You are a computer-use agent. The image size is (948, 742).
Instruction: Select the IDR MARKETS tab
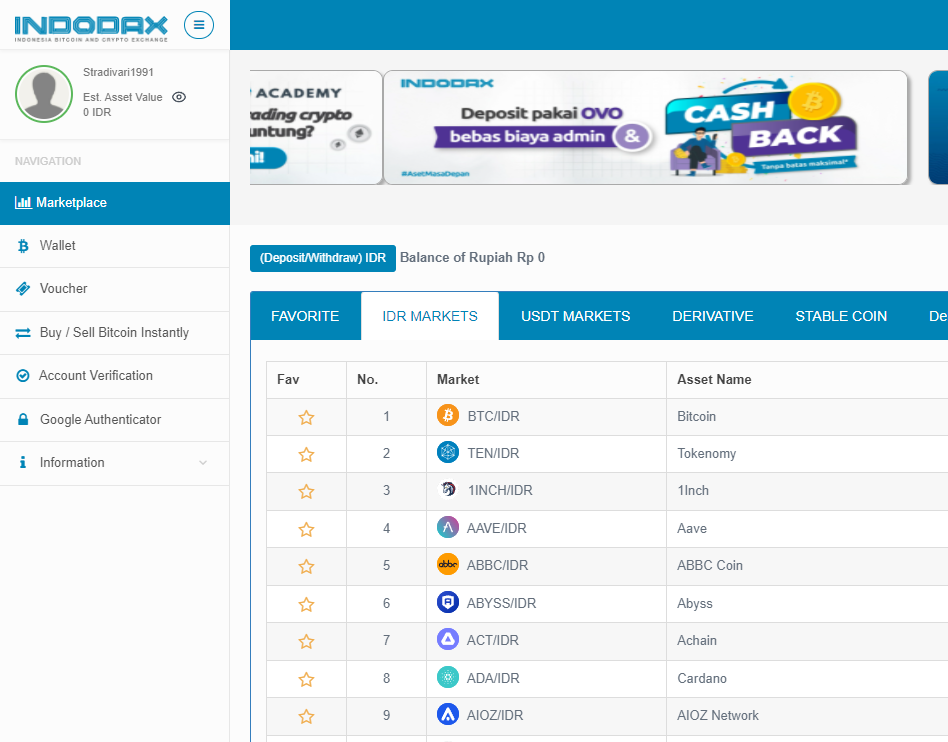coord(430,316)
